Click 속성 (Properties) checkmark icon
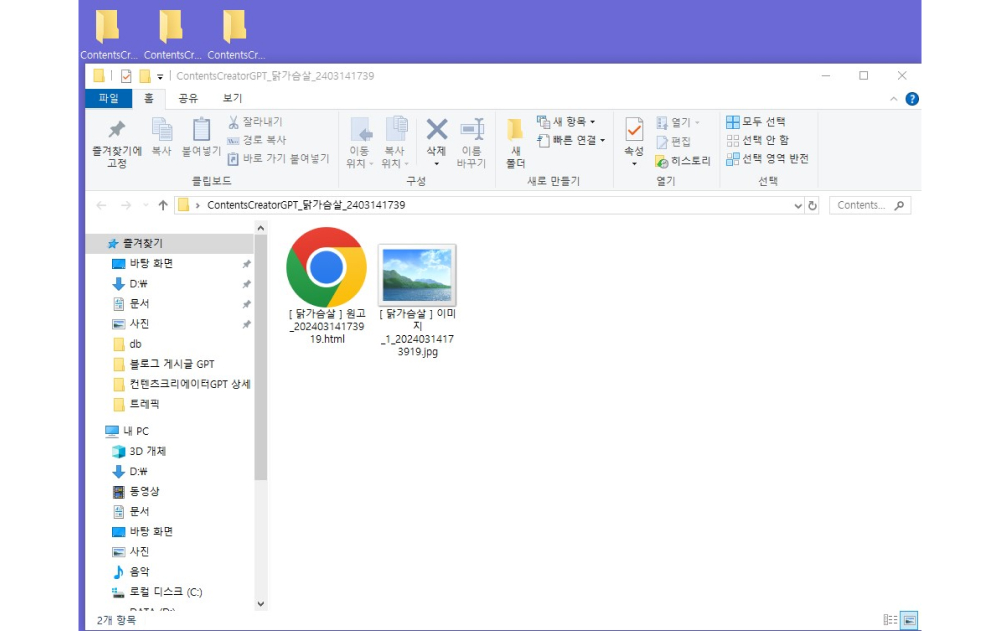 (634, 130)
